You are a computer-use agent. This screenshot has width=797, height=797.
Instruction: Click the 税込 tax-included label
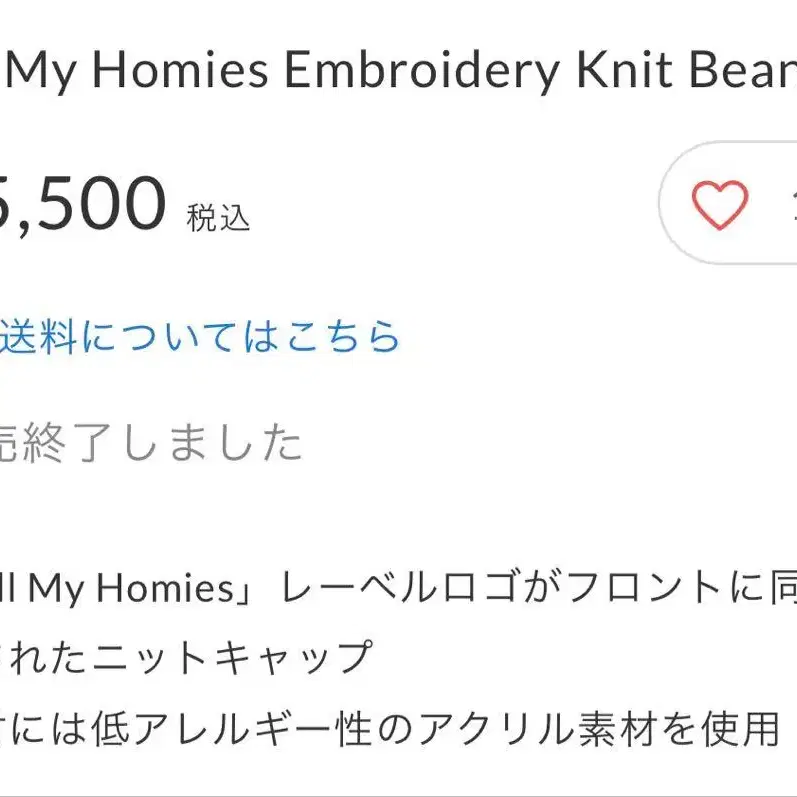[218, 216]
